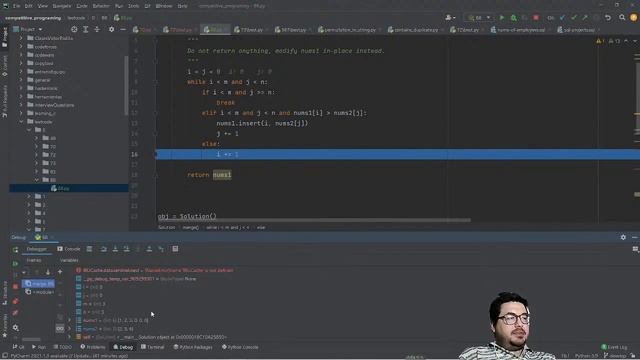Screen dimensions: 640x360
Task: Hide the Project panel with the minus icon
Action: (x=123, y=29)
